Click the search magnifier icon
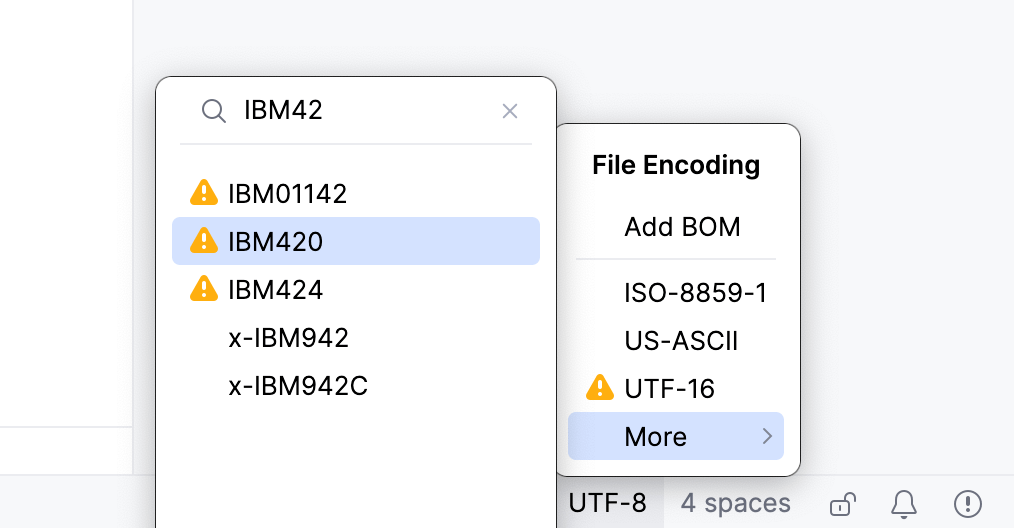Screen dimensions: 1014x528 click(213, 111)
